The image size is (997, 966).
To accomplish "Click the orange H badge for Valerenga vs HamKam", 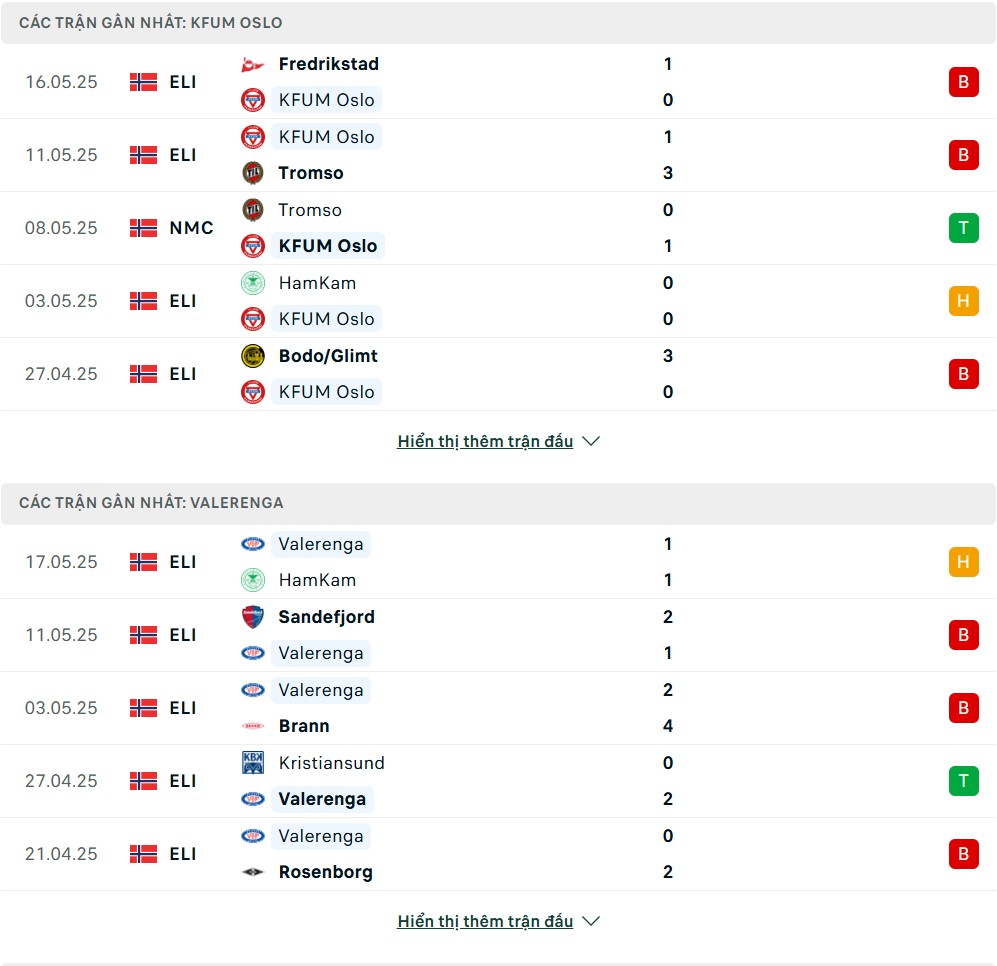I will [963, 562].
